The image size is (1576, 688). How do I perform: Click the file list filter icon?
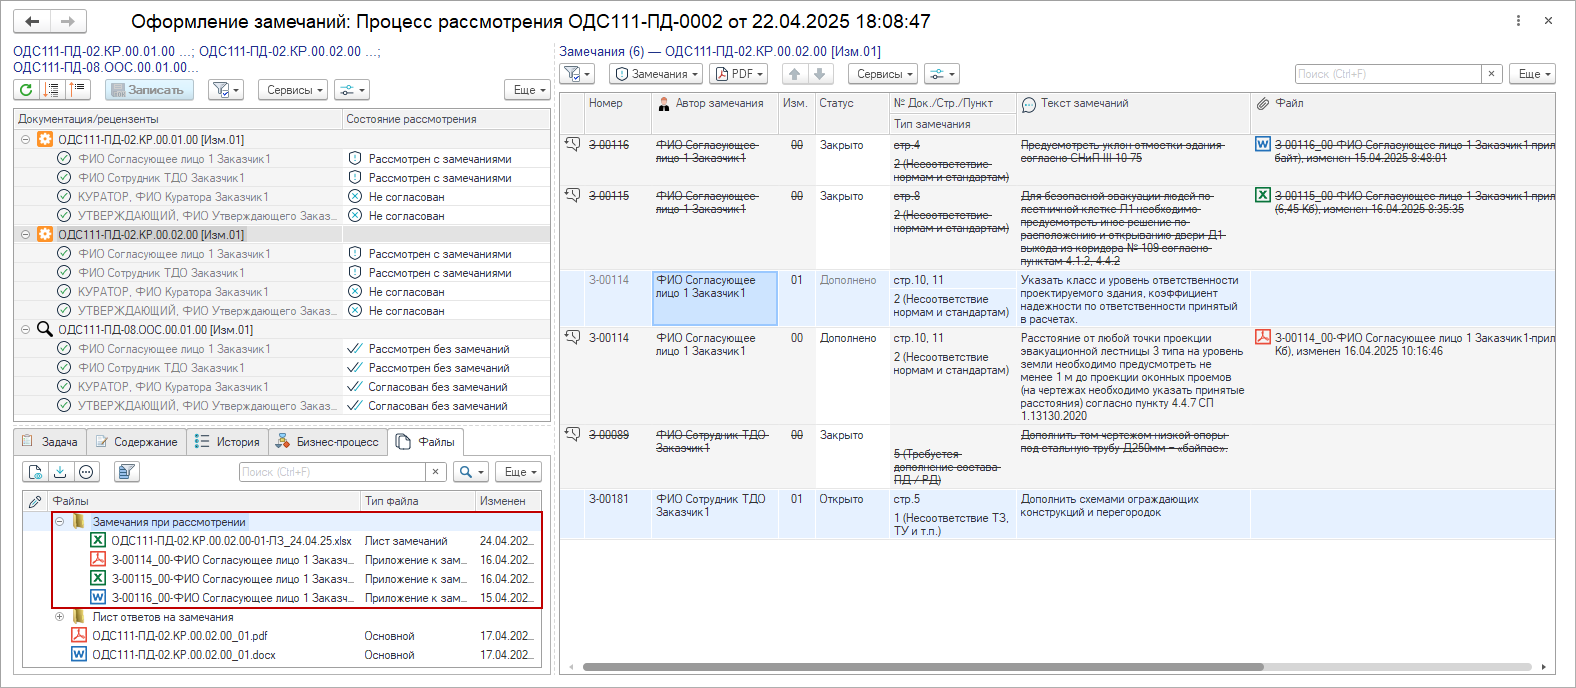[x=126, y=472]
